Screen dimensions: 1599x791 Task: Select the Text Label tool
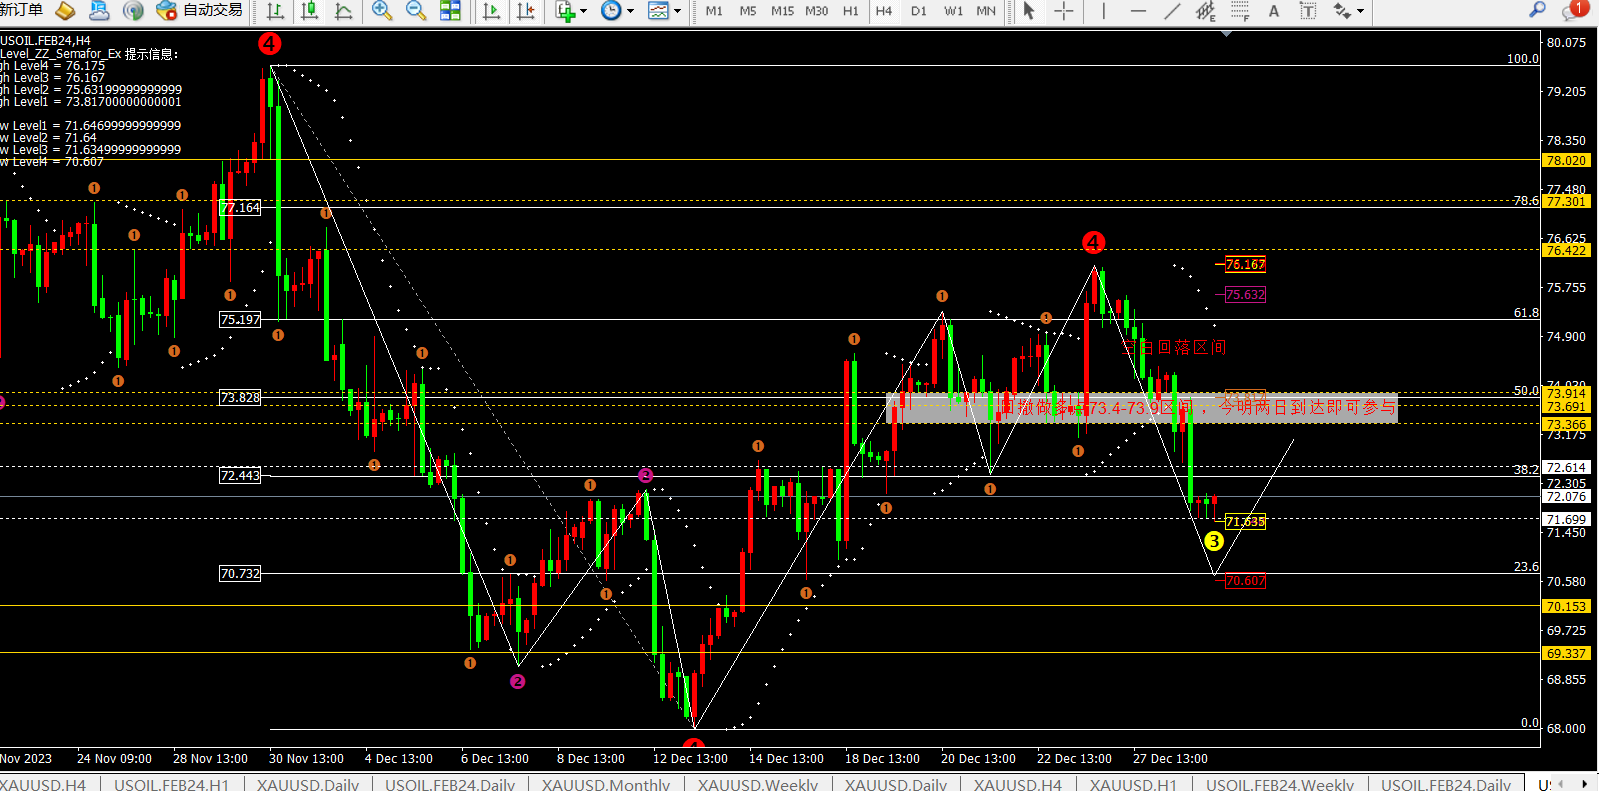[1307, 11]
